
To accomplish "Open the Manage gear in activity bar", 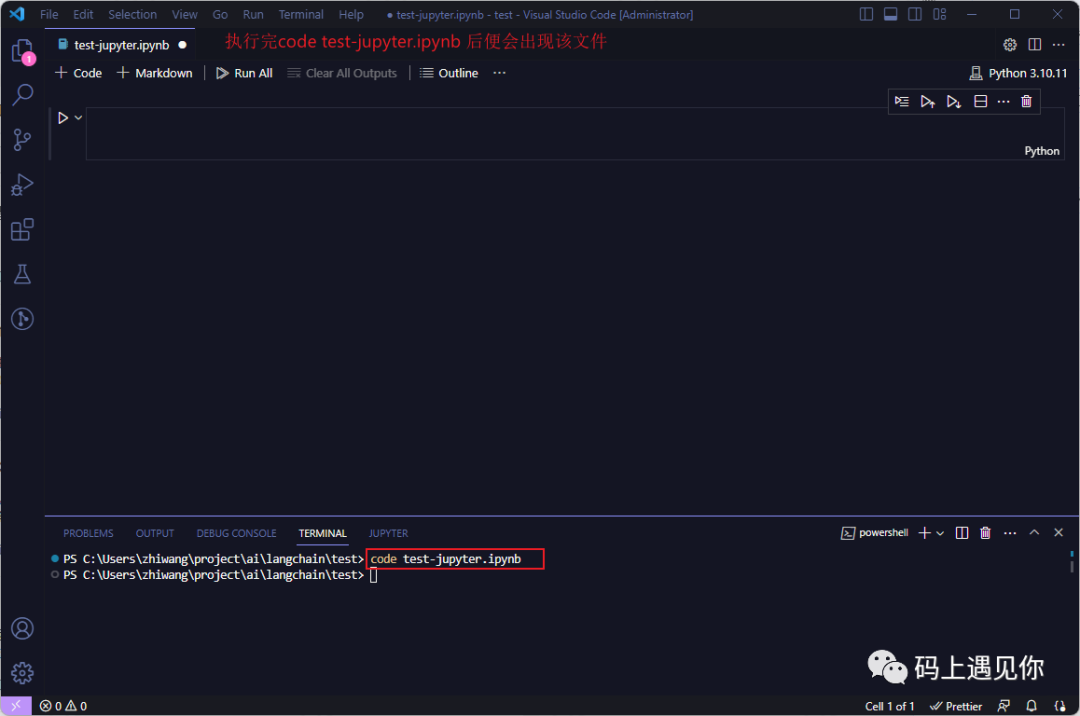I will pos(23,673).
